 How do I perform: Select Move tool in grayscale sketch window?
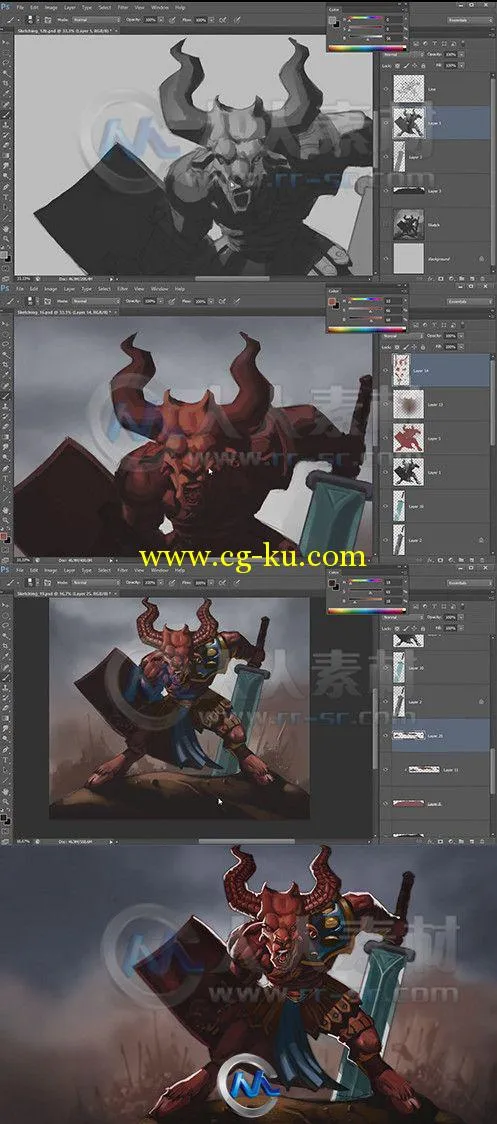[x=6, y=42]
